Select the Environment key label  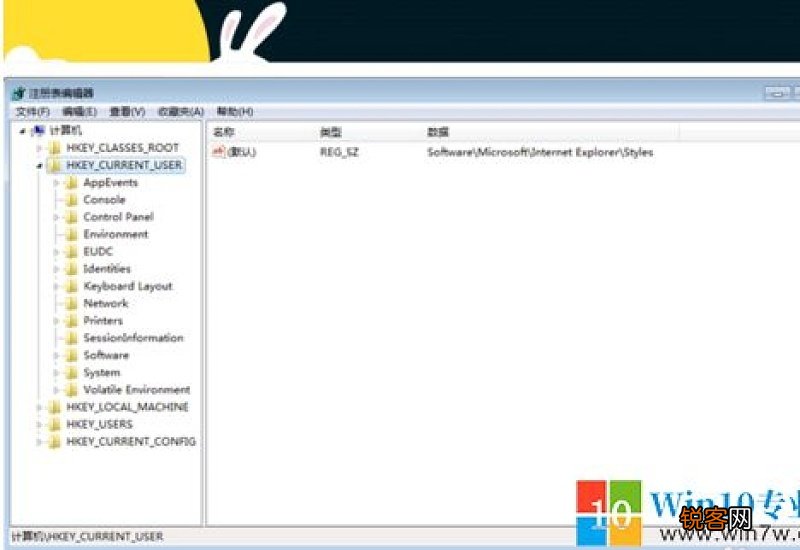(116, 235)
